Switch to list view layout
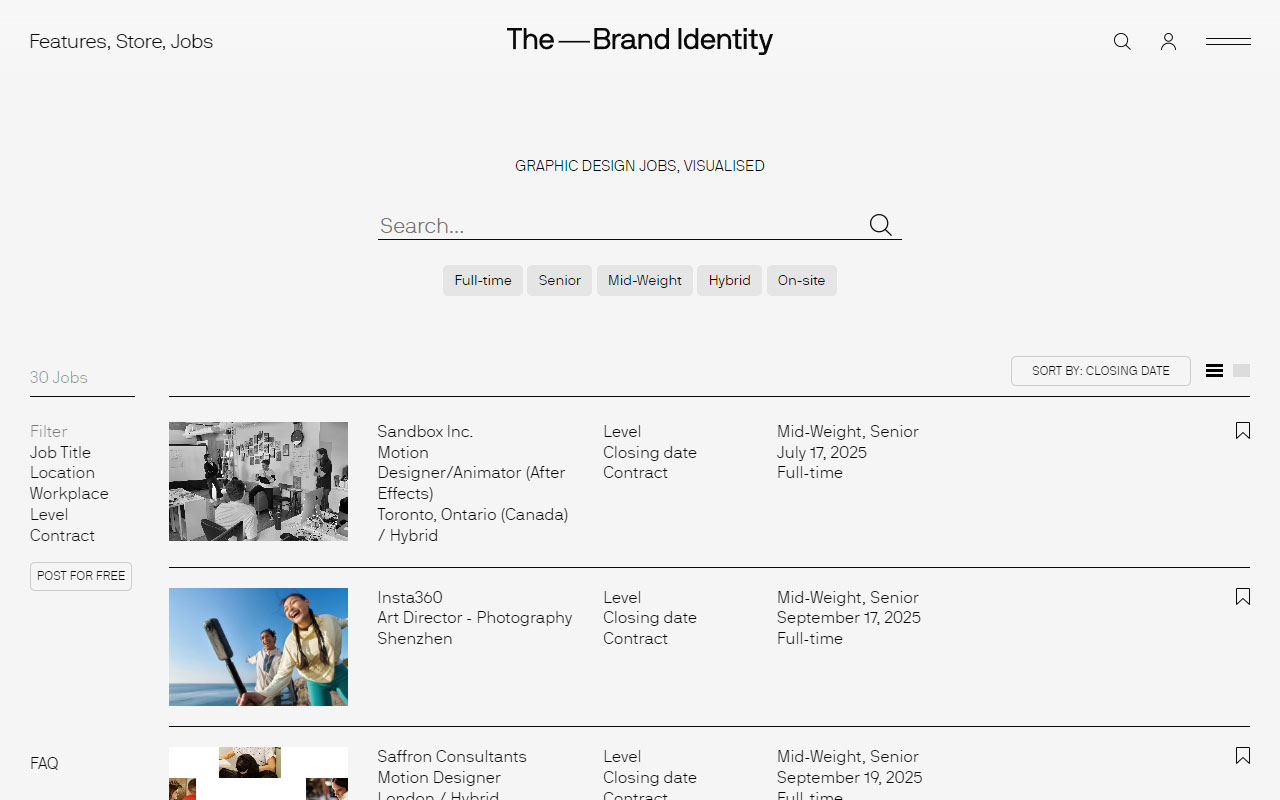The height and width of the screenshot is (800, 1280). 1214,370
